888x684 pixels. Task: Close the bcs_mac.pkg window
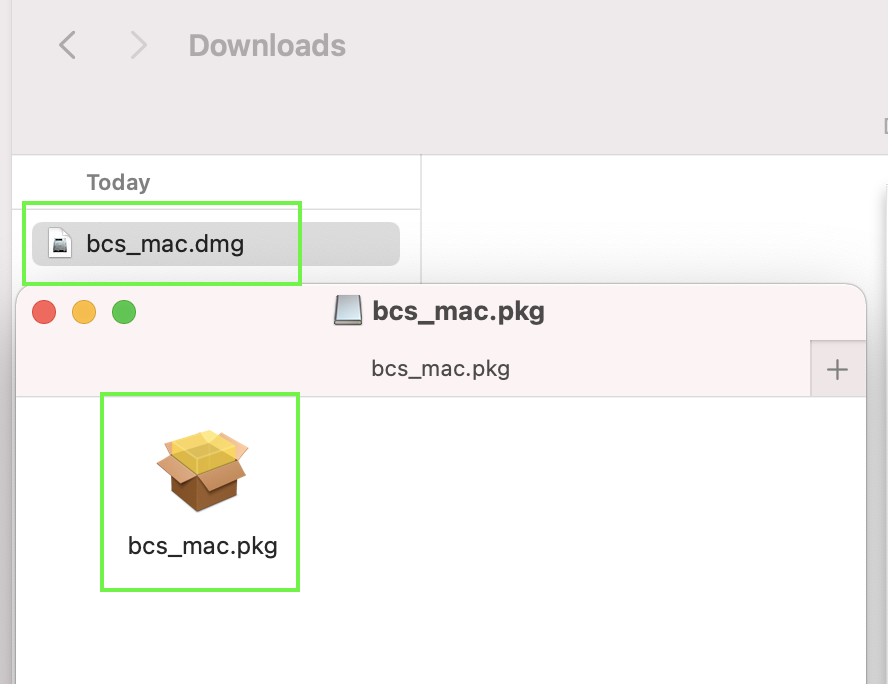click(44, 312)
